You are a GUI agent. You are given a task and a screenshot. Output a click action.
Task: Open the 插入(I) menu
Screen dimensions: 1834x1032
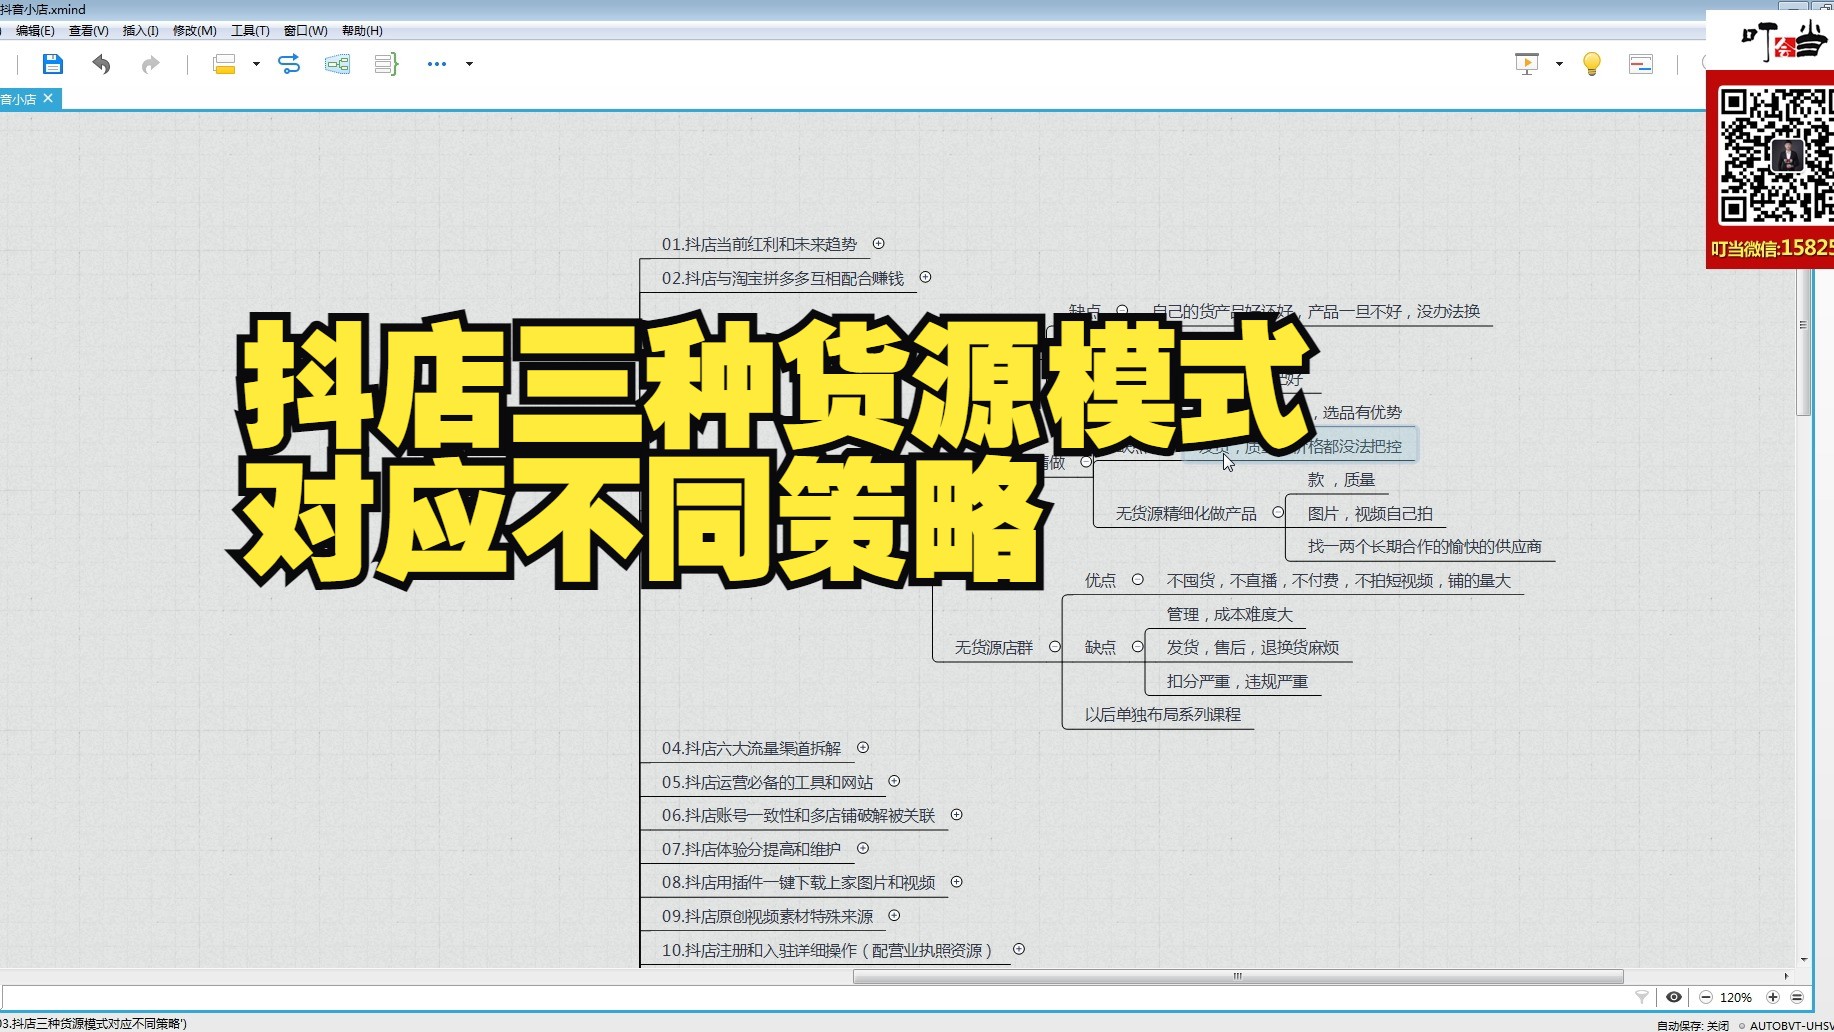click(140, 31)
